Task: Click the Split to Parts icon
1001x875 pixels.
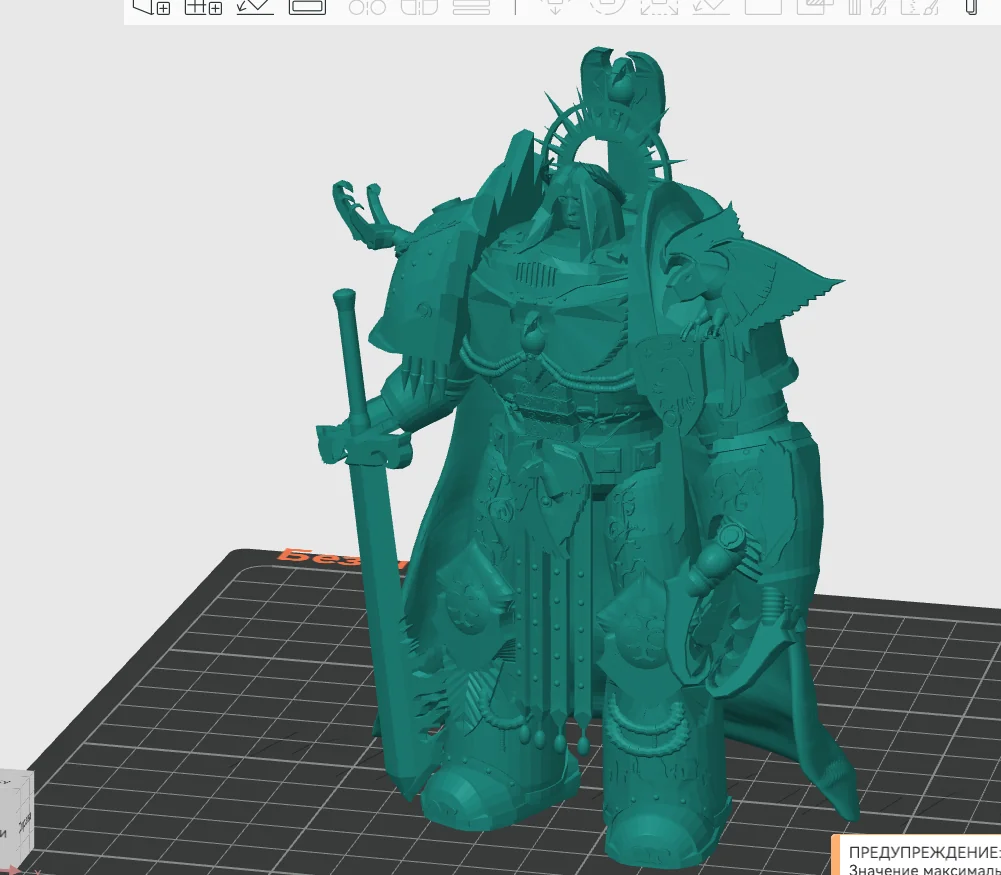Action: tap(419, 7)
